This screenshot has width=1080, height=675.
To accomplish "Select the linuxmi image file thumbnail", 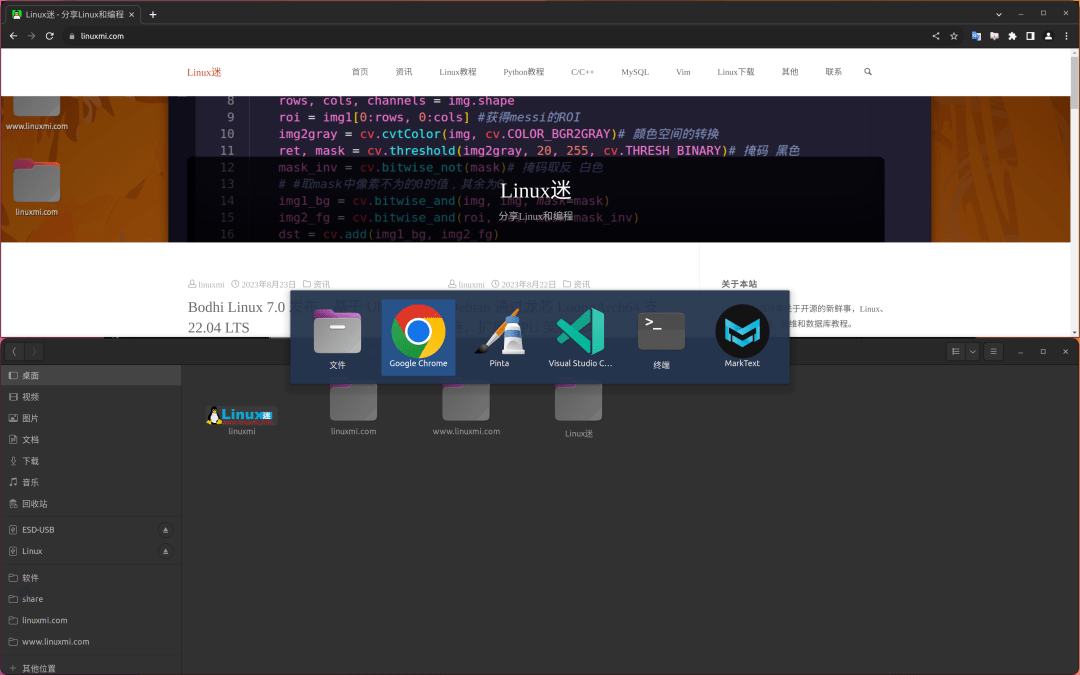I will [x=242, y=415].
